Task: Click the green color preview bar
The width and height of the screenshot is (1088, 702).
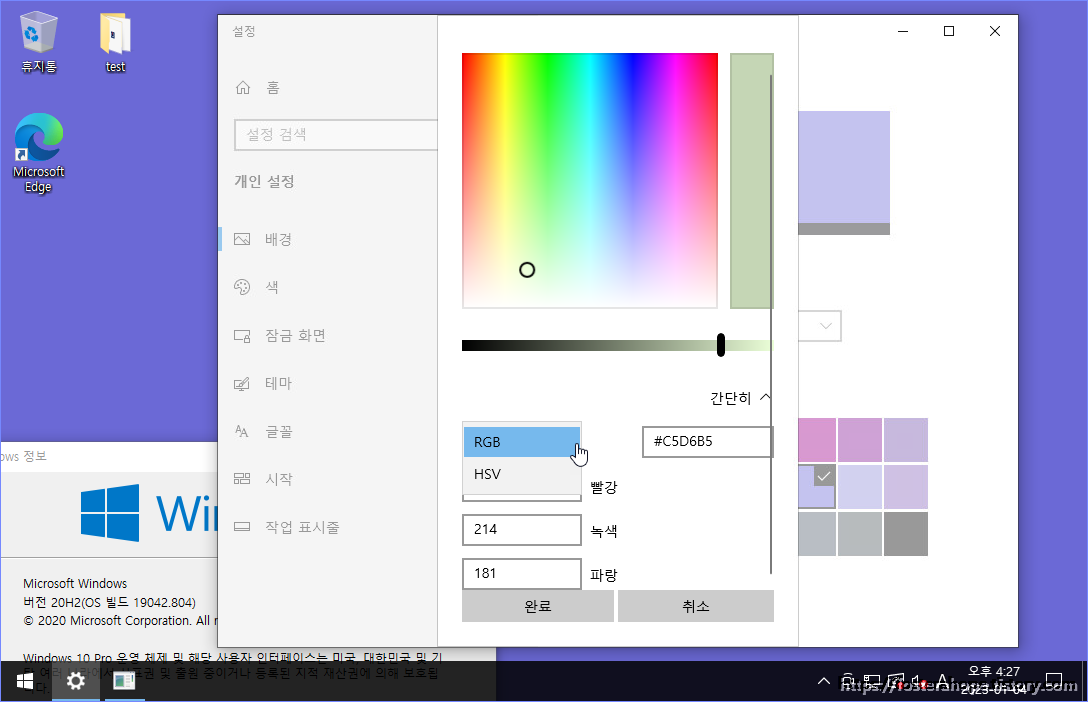Action: click(751, 180)
